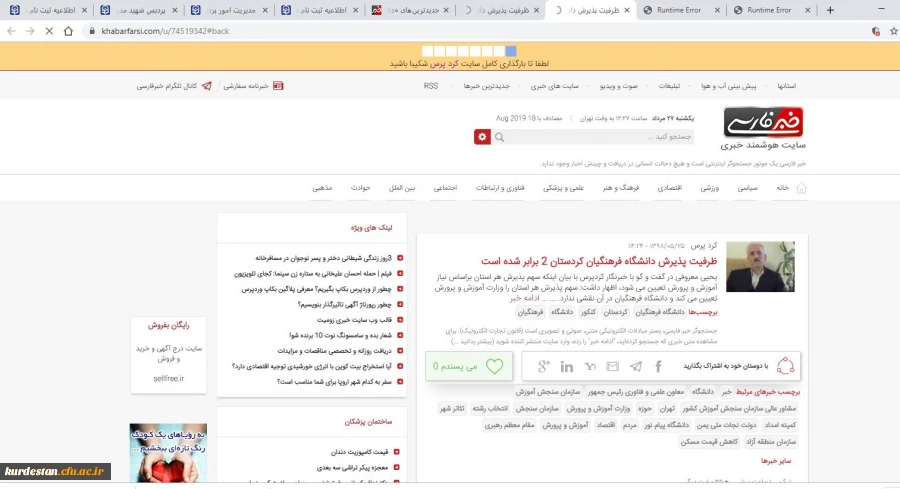The image size is (900, 489).
Task: Click the magnifier search icon
Action: tap(499, 137)
